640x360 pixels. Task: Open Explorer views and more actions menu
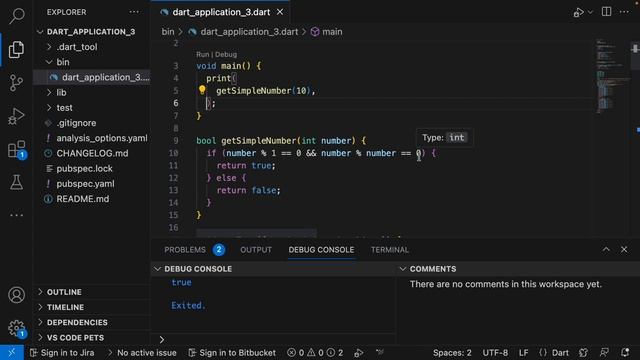[134, 12]
